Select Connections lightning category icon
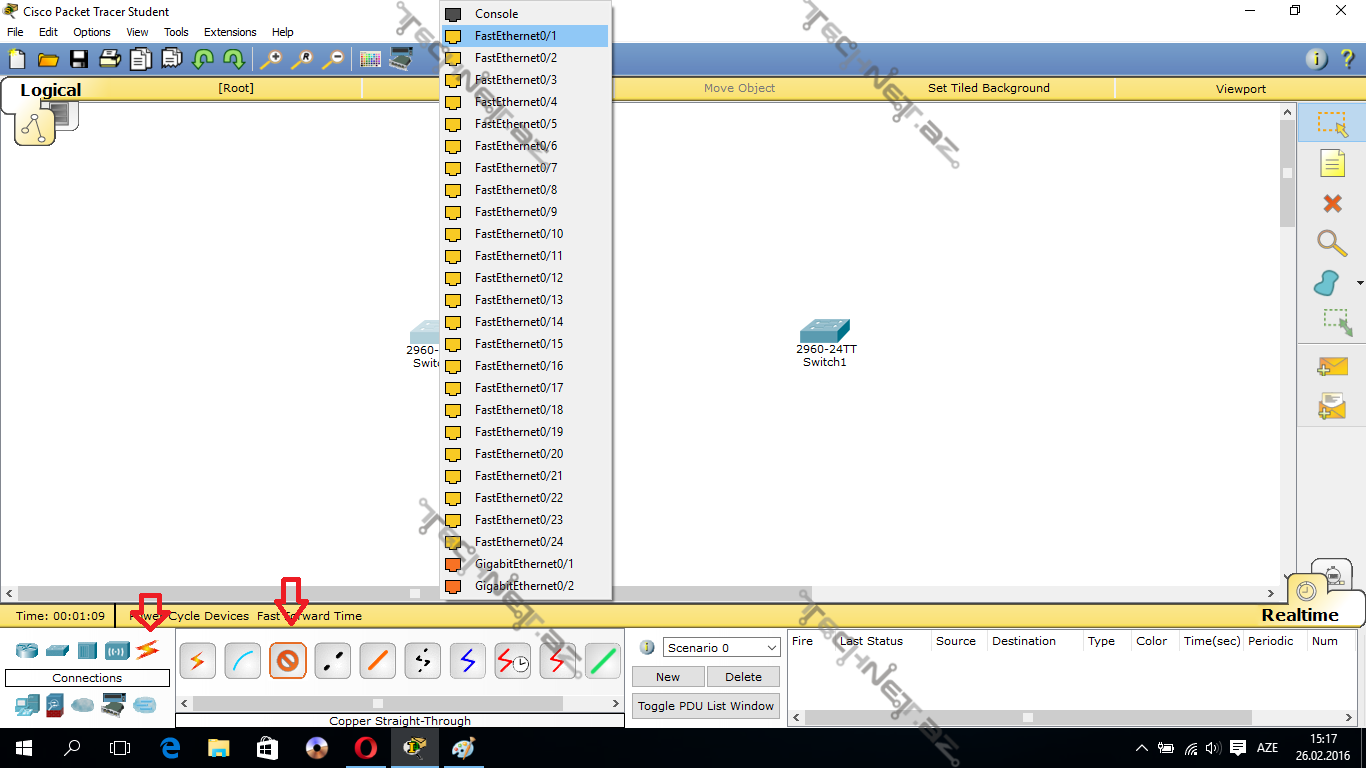This screenshot has width=1366, height=768. [x=148, y=650]
